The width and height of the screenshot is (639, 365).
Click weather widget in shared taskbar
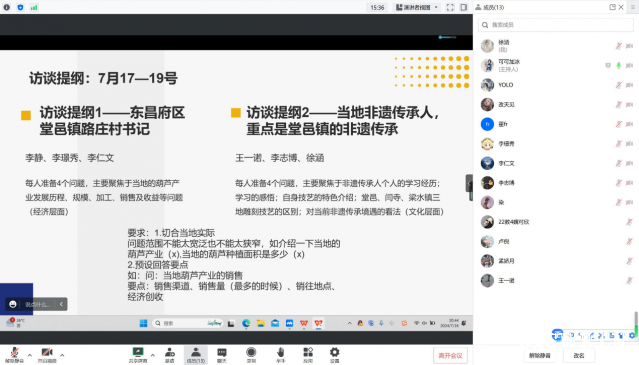coord(15,323)
